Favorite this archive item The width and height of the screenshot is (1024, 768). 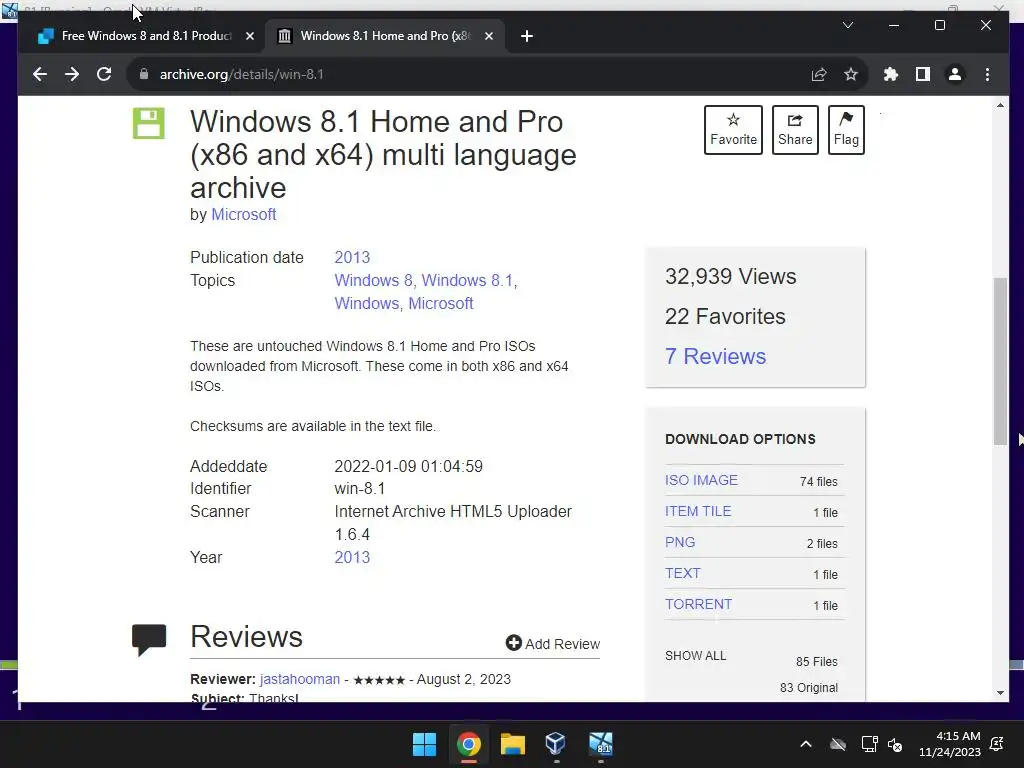(x=733, y=130)
